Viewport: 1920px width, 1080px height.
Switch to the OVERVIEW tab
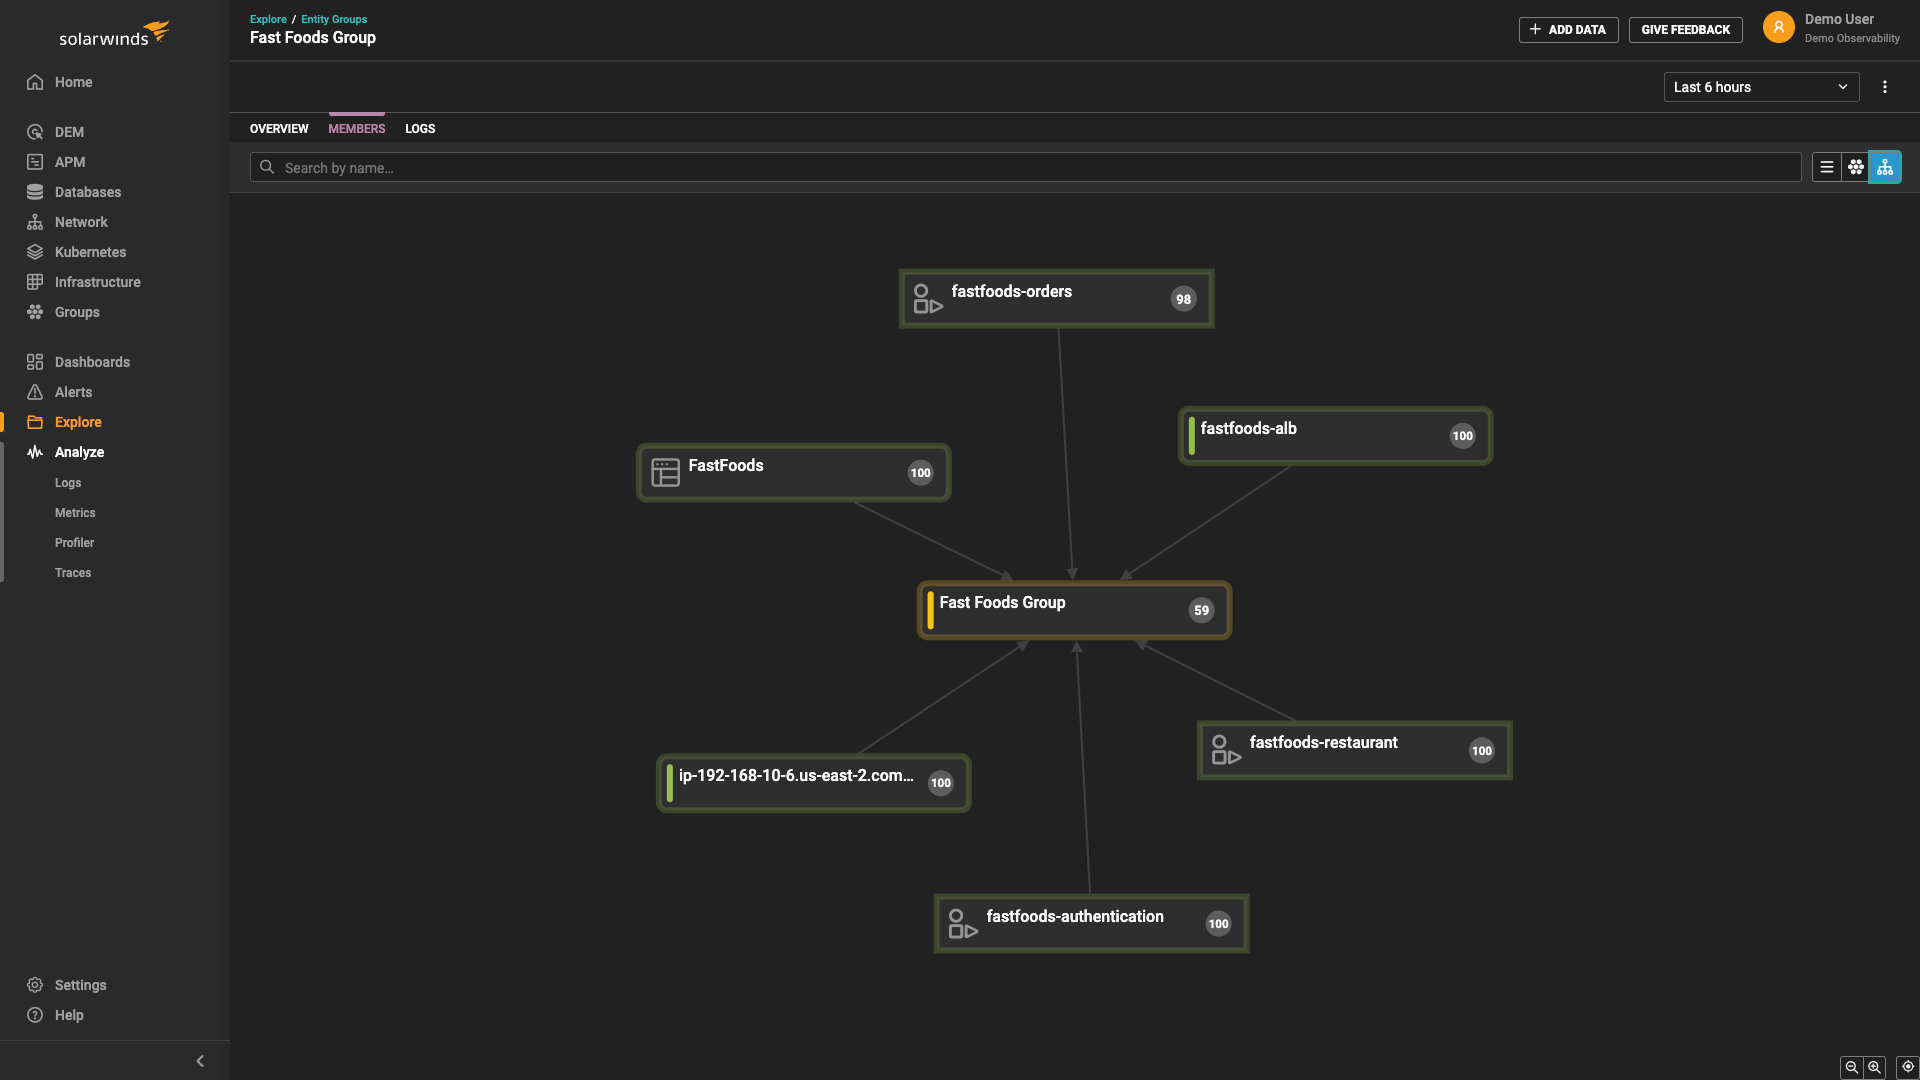click(x=279, y=129)
